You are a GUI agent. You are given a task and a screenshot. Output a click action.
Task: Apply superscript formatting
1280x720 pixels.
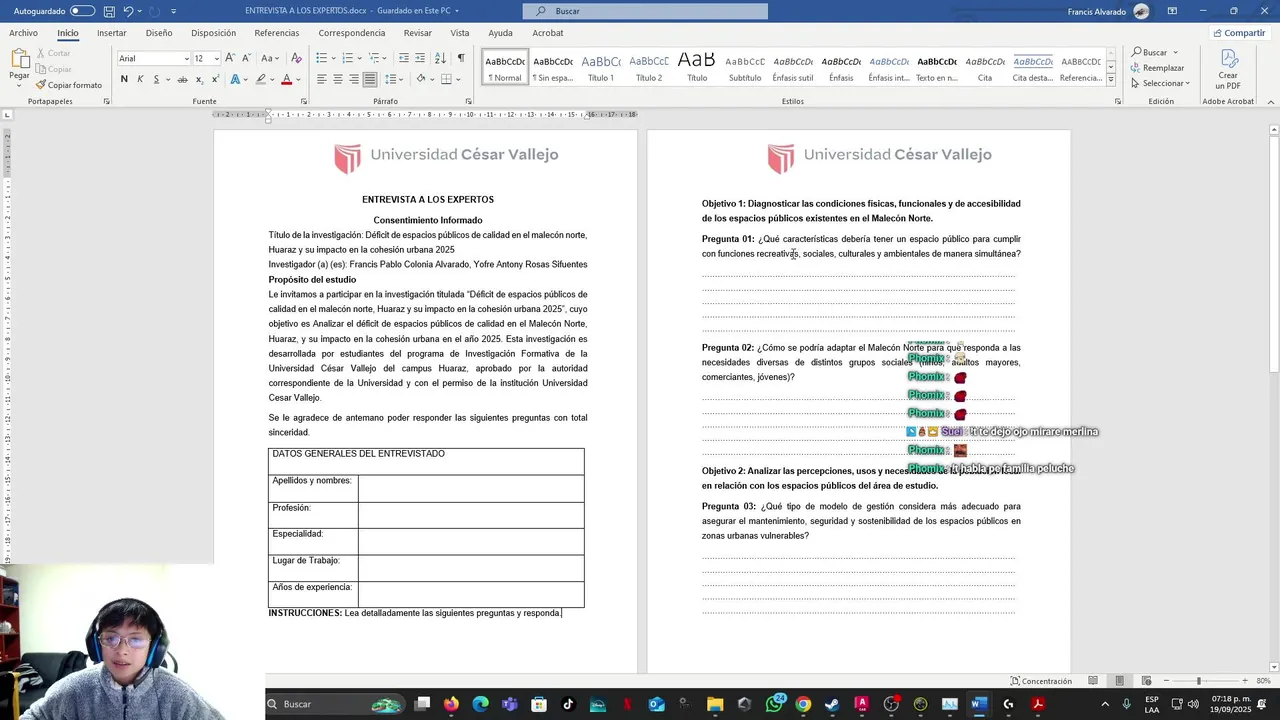(x=215, y=79)
